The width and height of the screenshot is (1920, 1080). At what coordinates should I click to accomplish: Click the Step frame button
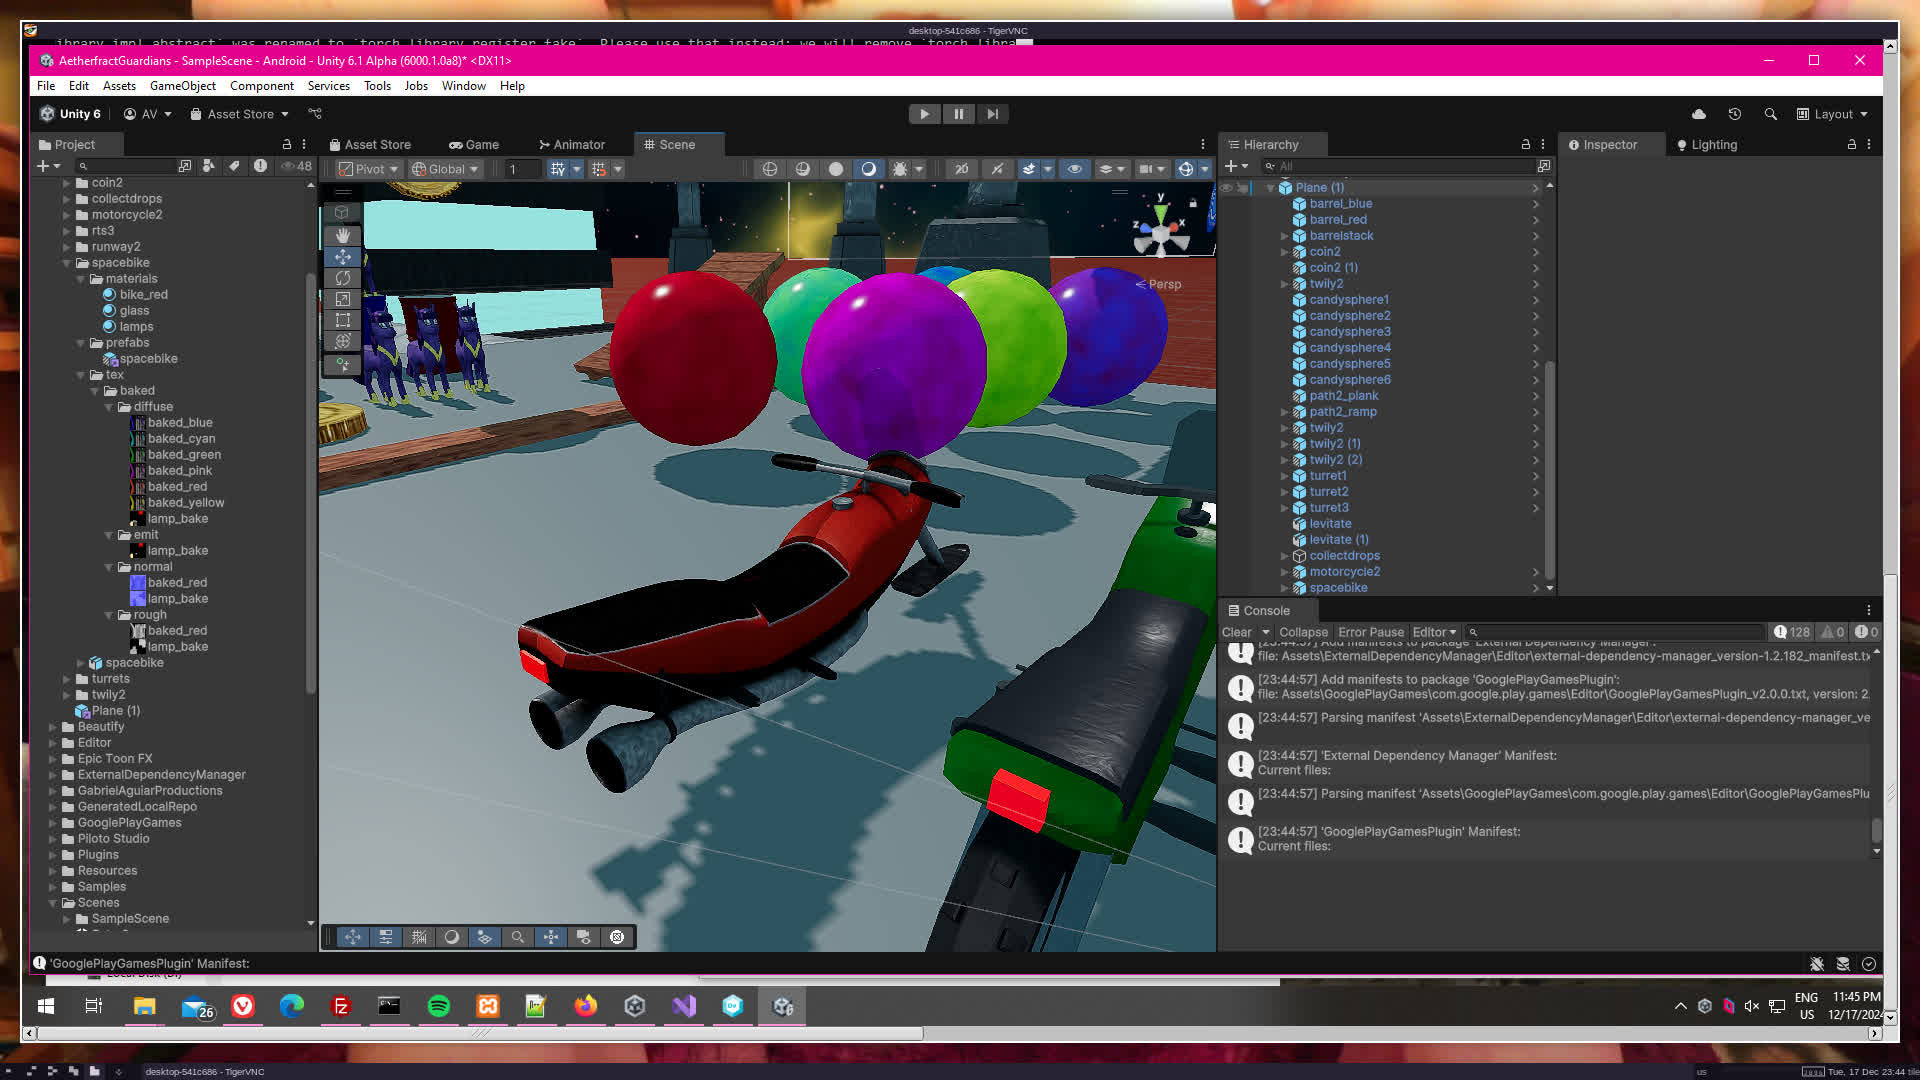(x=992, y=114)
